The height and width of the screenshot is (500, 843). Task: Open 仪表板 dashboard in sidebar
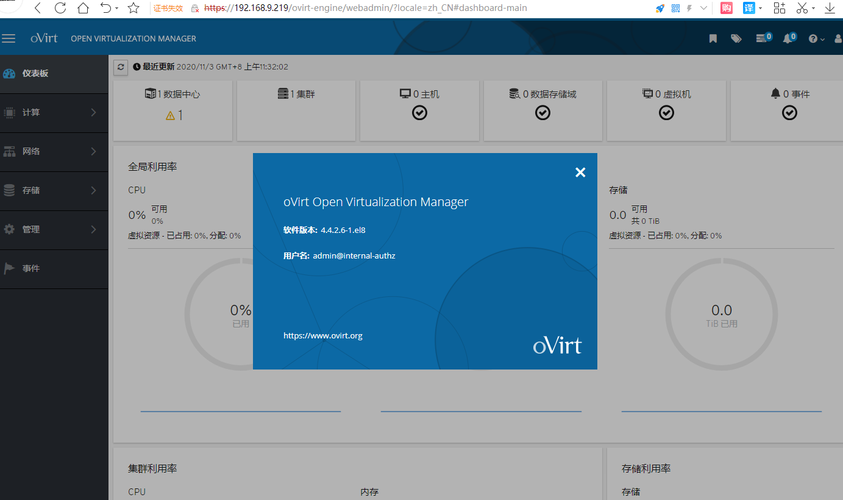54,74
